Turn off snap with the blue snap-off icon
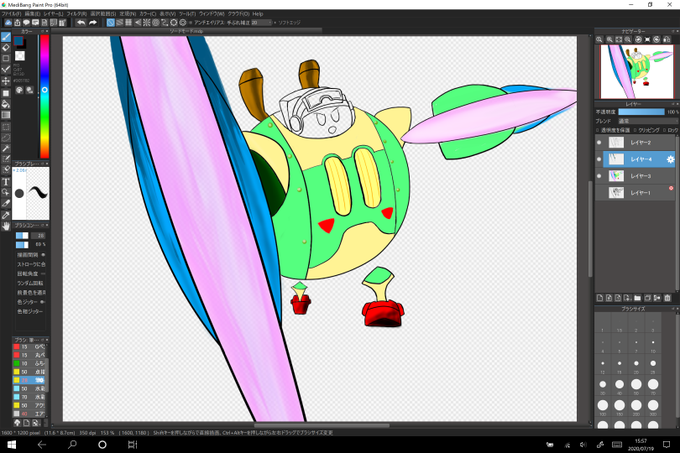680x453 pixels. pyautogui.click(x=111, y=23)
